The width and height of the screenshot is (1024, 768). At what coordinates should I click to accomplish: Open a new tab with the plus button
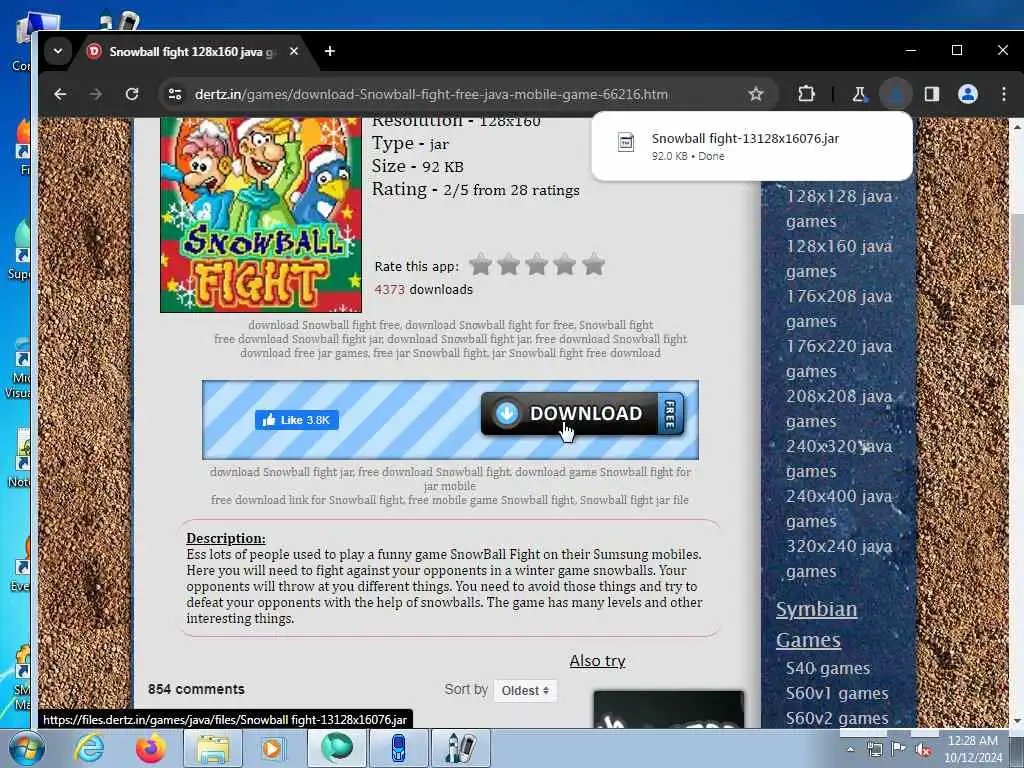pyautogui.click(x=330, y=51)
